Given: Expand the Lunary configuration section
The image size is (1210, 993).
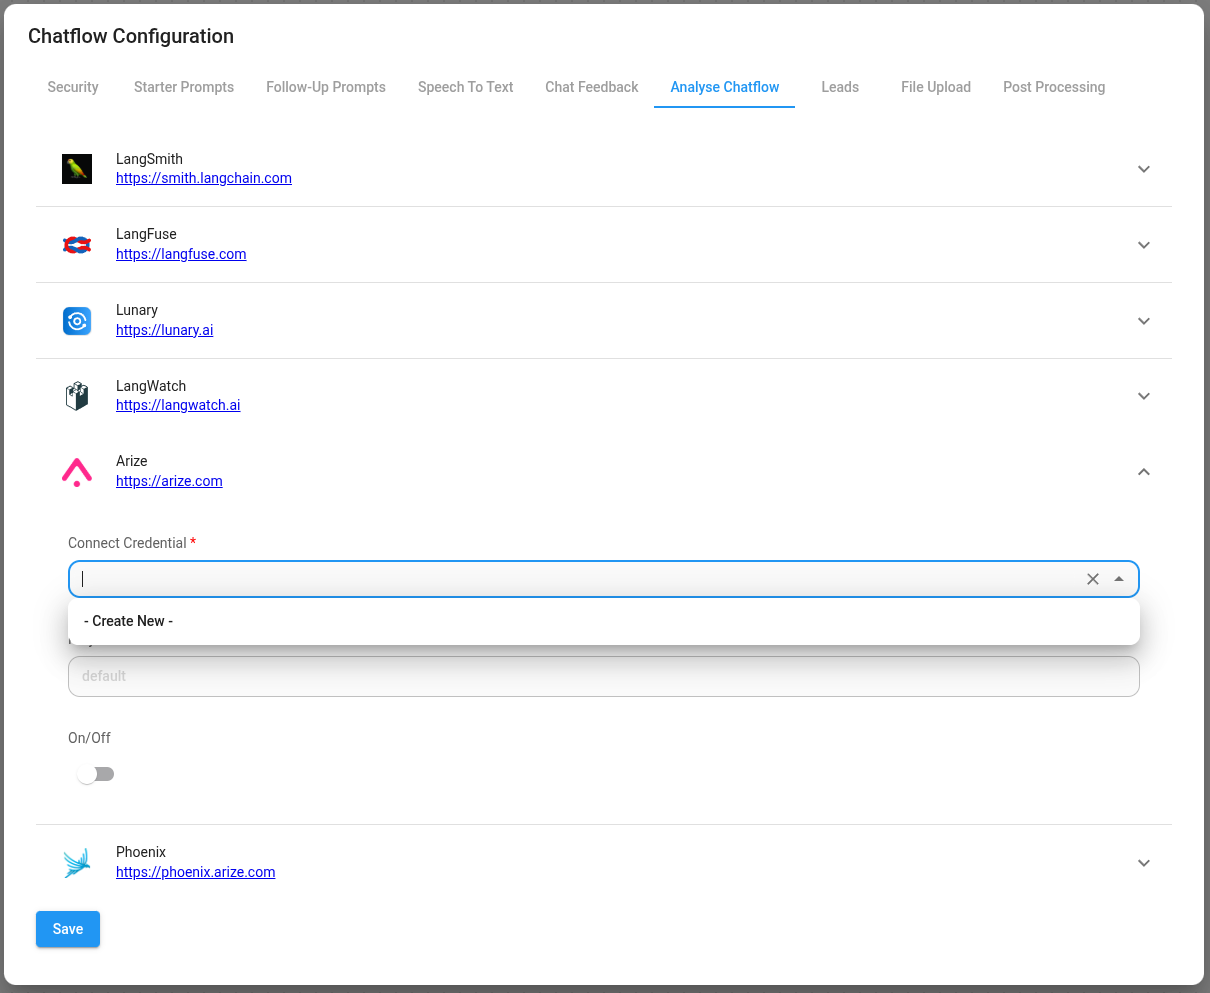Looking at the screenshot, I should pyautogui.click(x=1143, y=321).
